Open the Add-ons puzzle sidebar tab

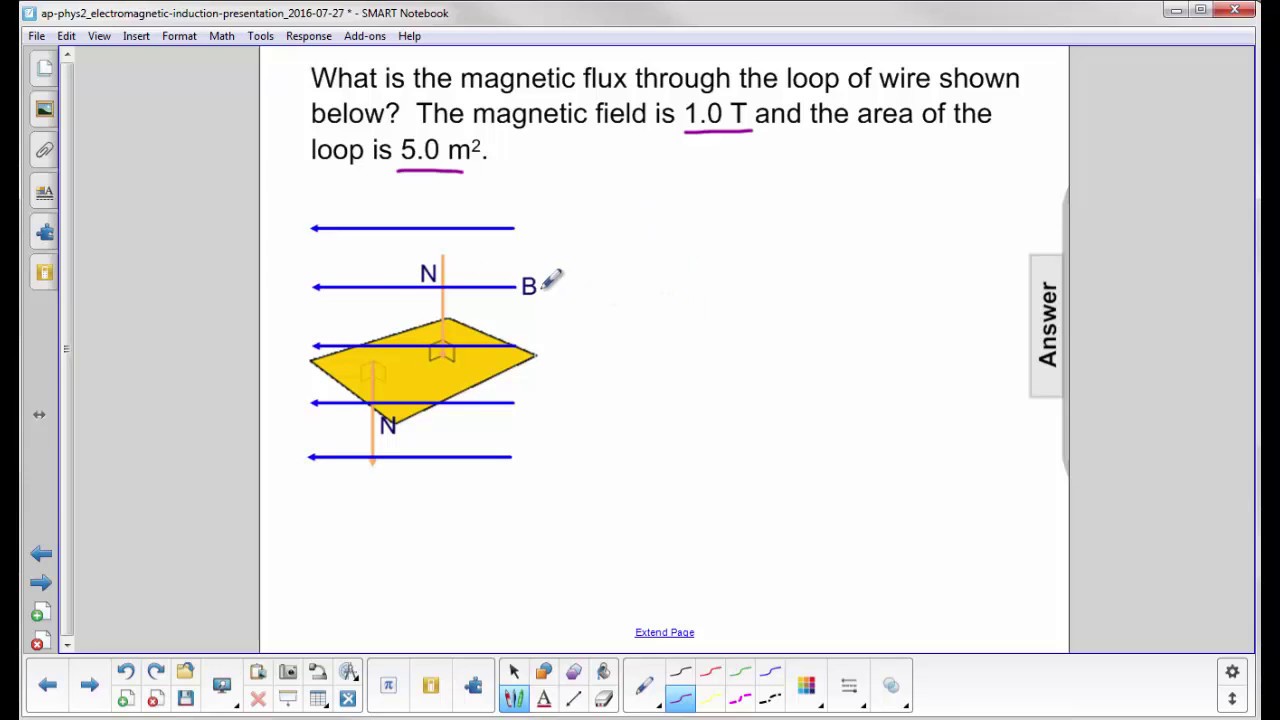pos(44,232)
